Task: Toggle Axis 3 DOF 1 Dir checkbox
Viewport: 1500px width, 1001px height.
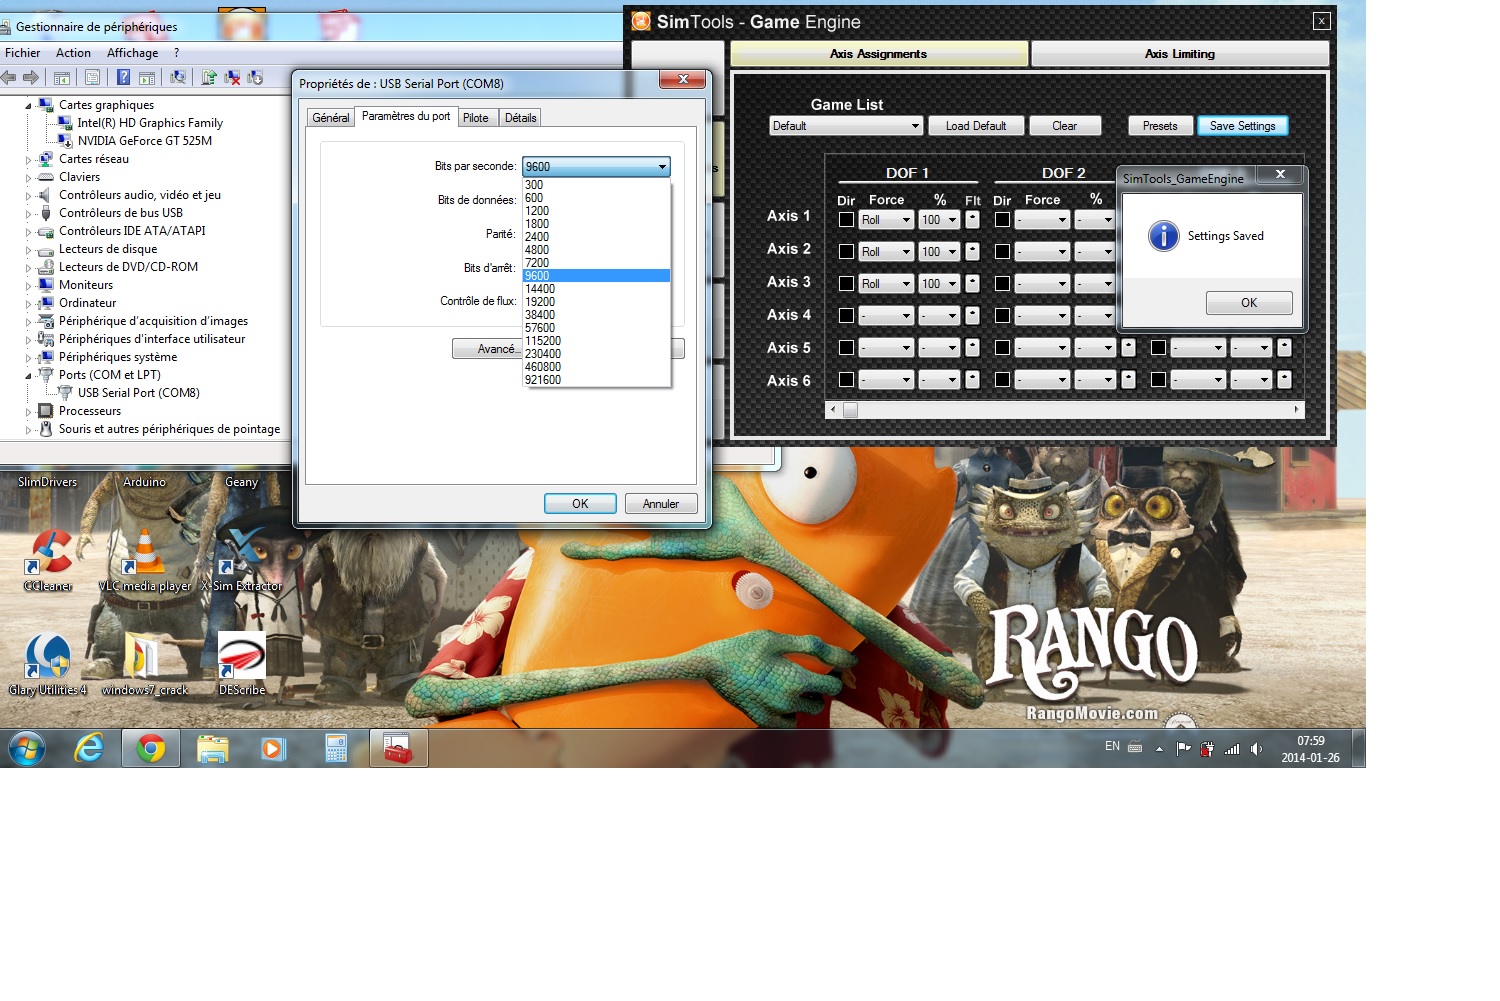Action: tap(846, 283)
